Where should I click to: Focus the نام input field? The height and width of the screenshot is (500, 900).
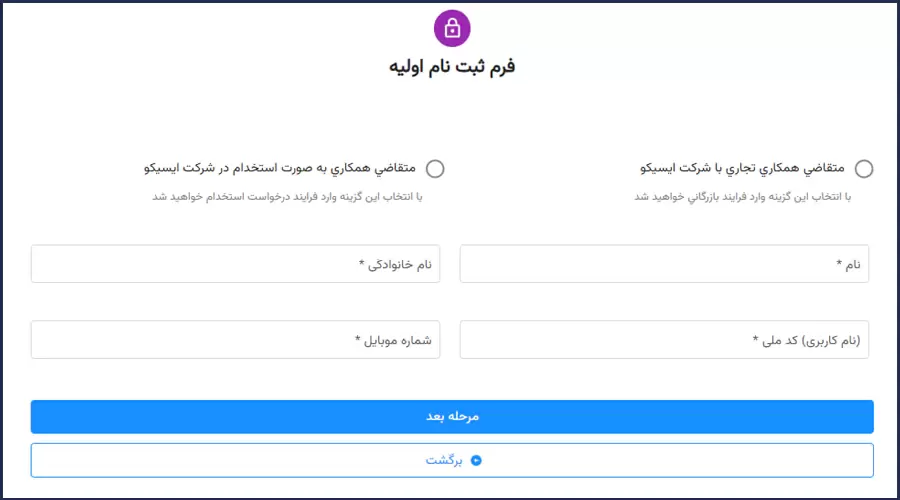664,264
